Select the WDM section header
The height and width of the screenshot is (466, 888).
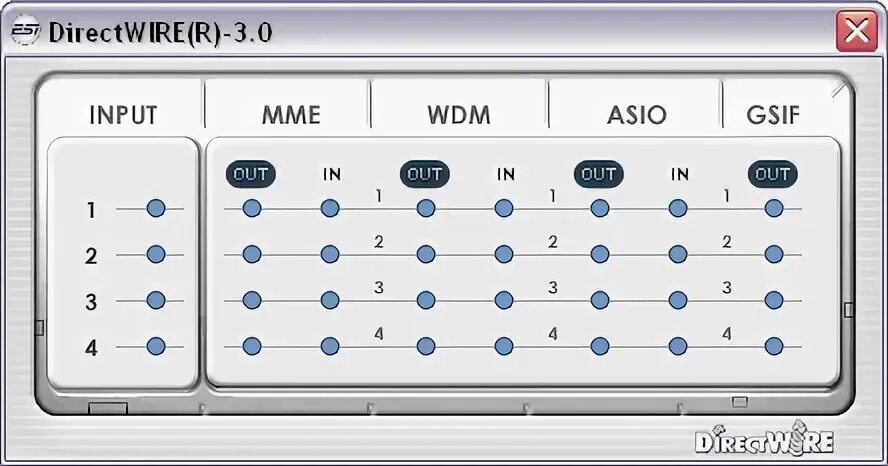pyautogui.click(x=459, y=116)
